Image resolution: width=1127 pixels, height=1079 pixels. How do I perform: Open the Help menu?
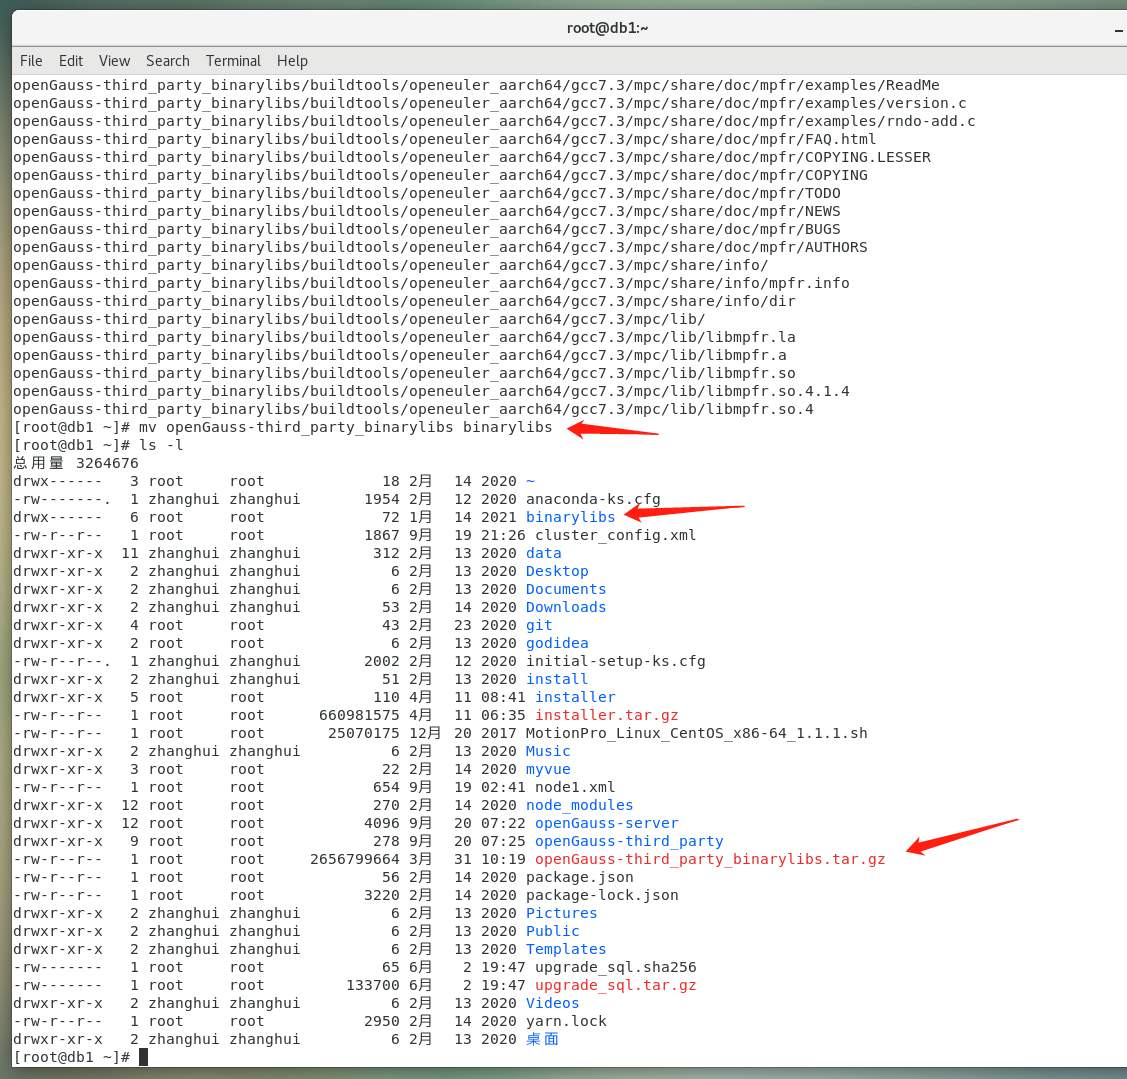coord(292,61)
